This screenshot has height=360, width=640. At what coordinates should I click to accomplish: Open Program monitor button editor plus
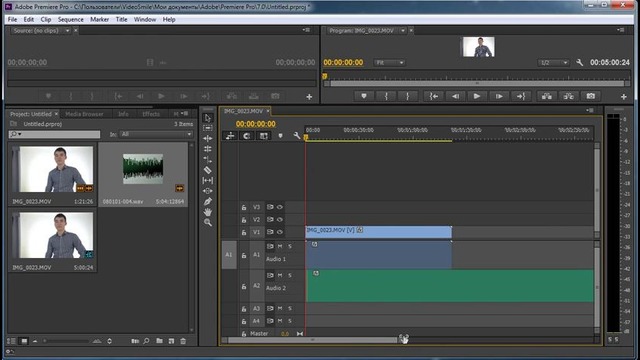(x=623, y=97)
